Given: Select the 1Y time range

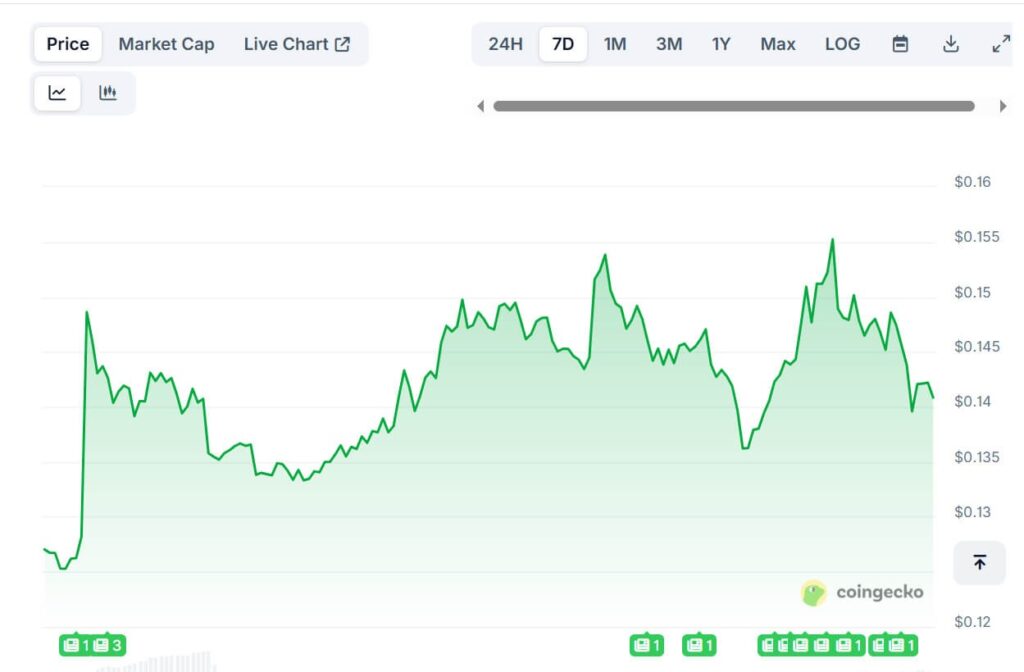Looking at the screenshot, I should click(x=721, y=44).
